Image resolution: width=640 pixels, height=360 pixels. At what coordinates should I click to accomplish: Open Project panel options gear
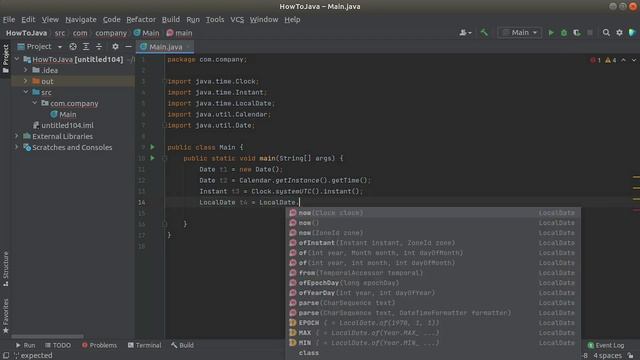pyautogui.click(x=116, y=47)
